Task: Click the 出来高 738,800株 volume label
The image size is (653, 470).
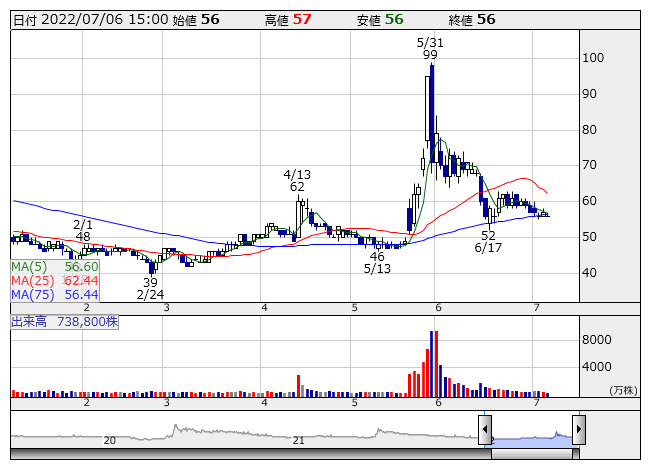Action: coord(65,322)
